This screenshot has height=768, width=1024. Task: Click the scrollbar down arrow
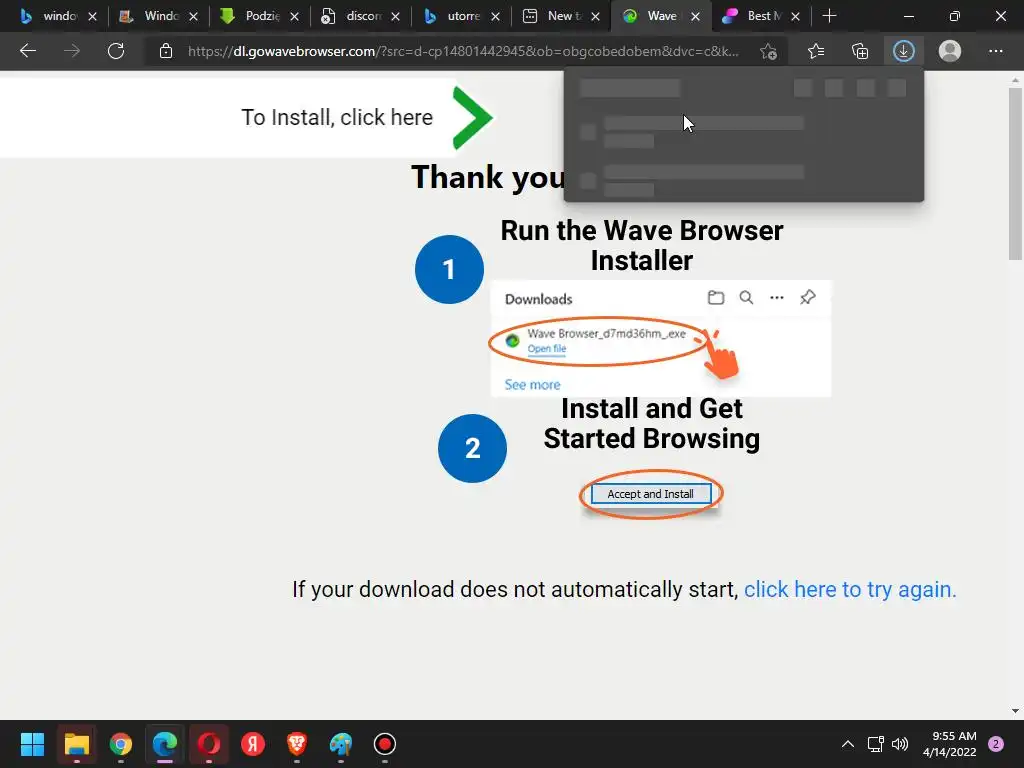click(x=1015, y=711)
